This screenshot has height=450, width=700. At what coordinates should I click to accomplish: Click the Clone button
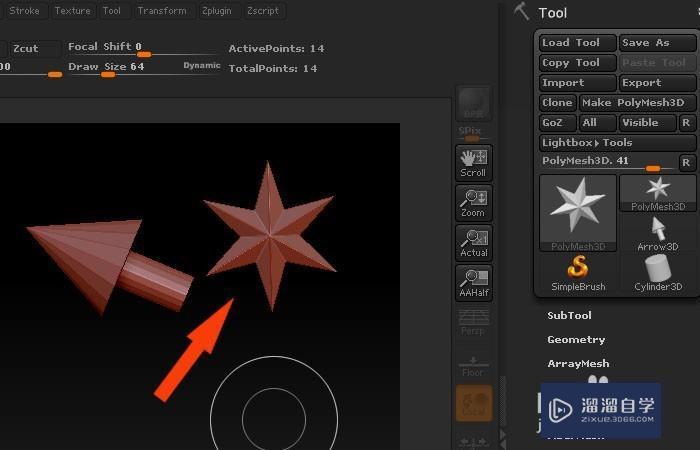click(x=558, y=103)
